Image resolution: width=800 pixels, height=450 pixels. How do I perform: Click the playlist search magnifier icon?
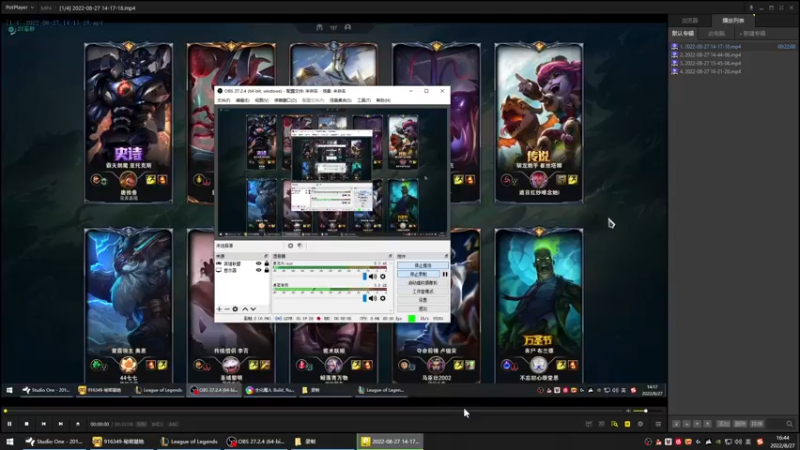(789, 424)
